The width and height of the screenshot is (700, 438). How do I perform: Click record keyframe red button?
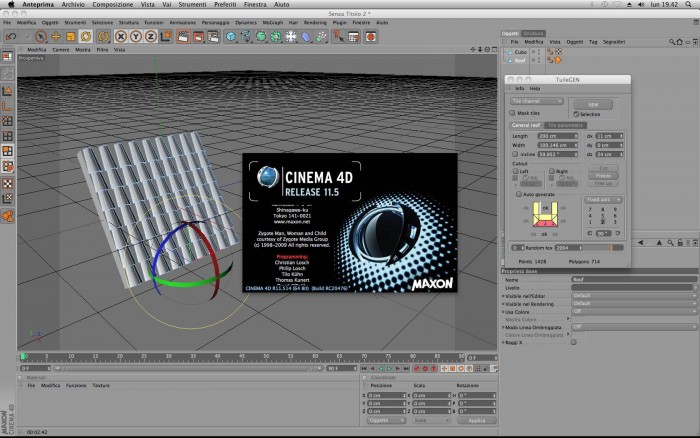pyautogui.click(x=417, y=369)
